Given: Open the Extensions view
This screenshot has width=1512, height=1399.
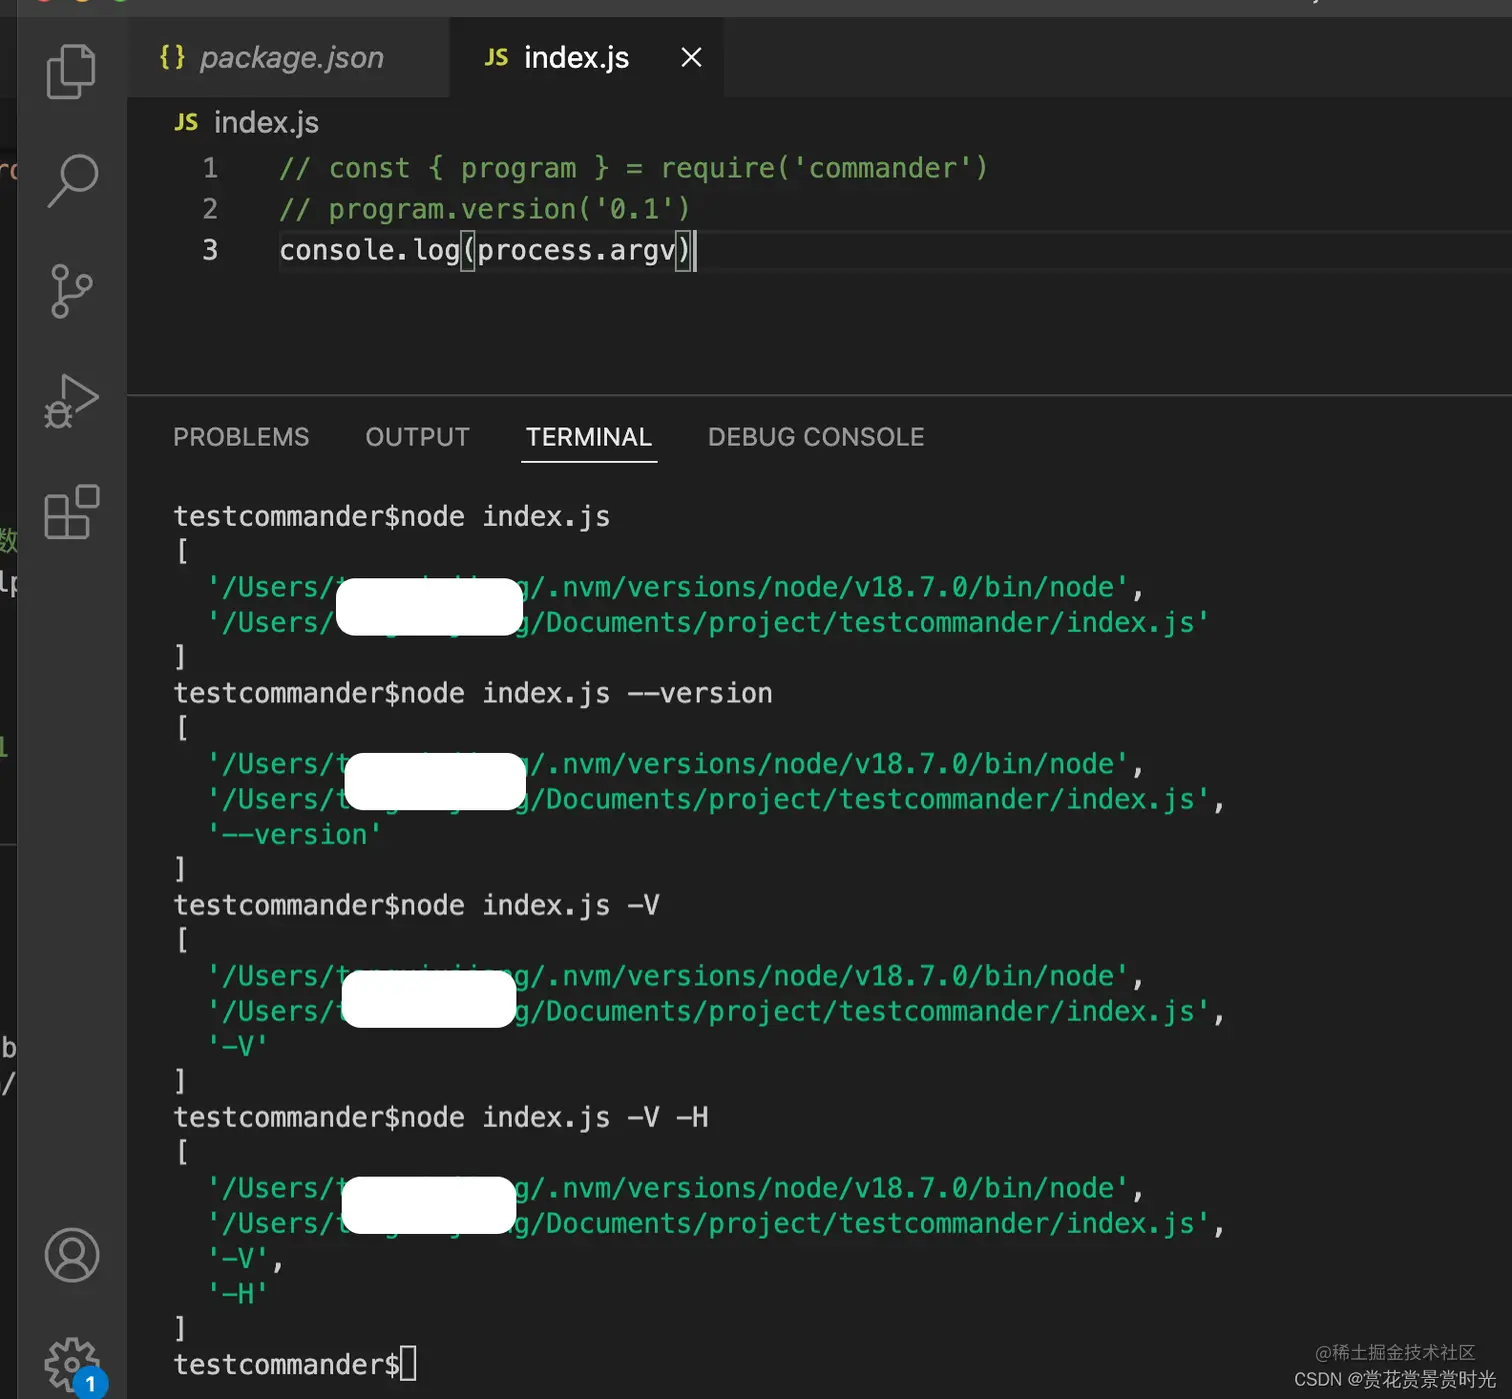Looking at the screenshot, I should click(72, 512).
